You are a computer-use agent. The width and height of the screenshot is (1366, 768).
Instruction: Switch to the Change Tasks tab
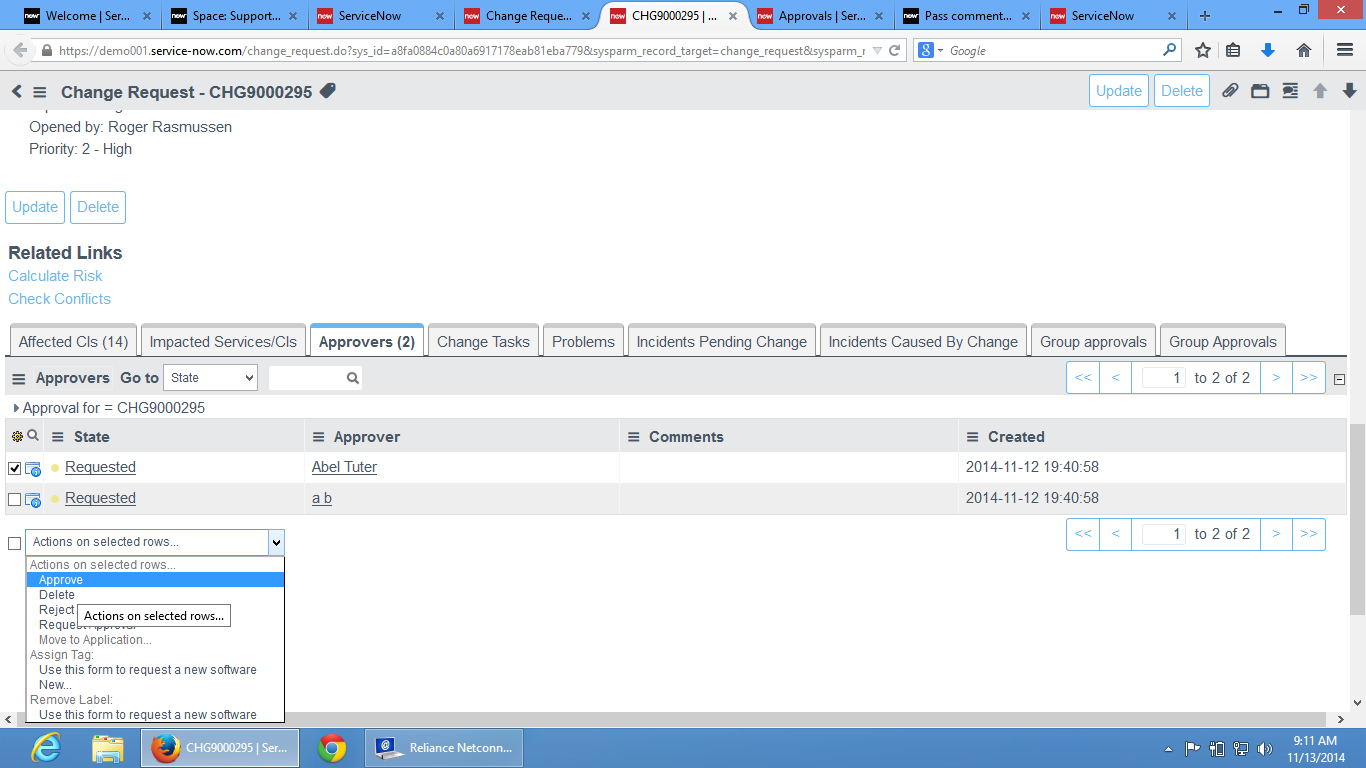(483, 341)
